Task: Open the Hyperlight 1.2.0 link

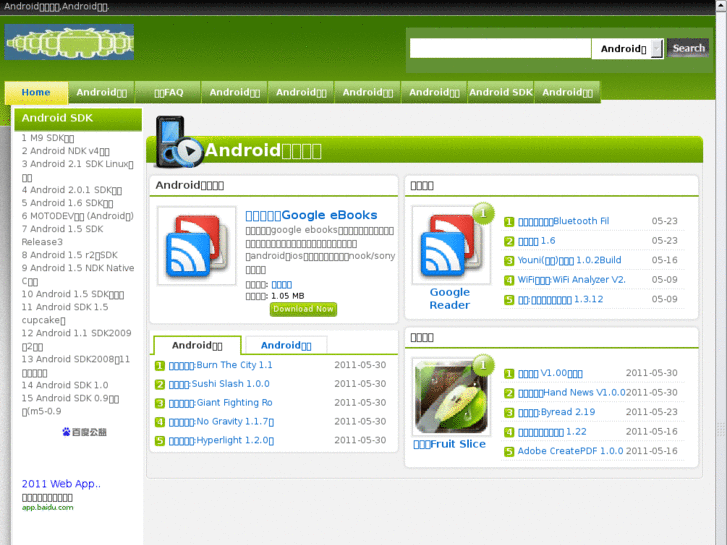Action: pos(221,441)
